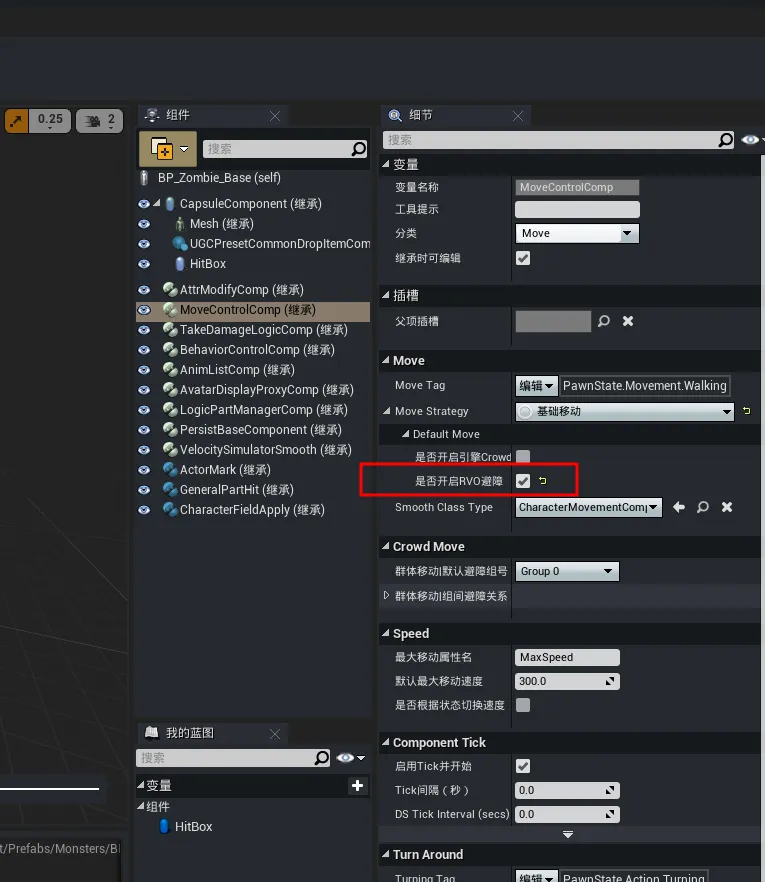This screenshot has width=765, height=882.
Task: Clear the 父项插槽 socket with X
Action: (628, 321)
